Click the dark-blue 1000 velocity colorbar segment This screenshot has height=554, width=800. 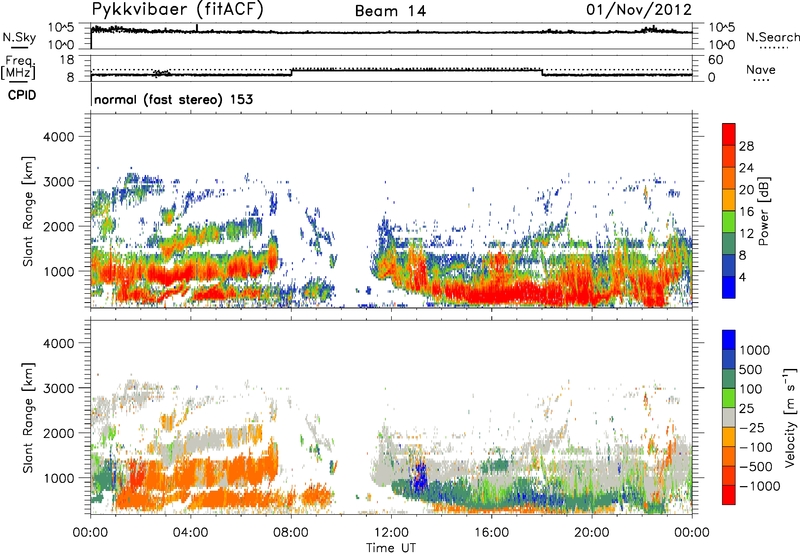pos(729,360)
